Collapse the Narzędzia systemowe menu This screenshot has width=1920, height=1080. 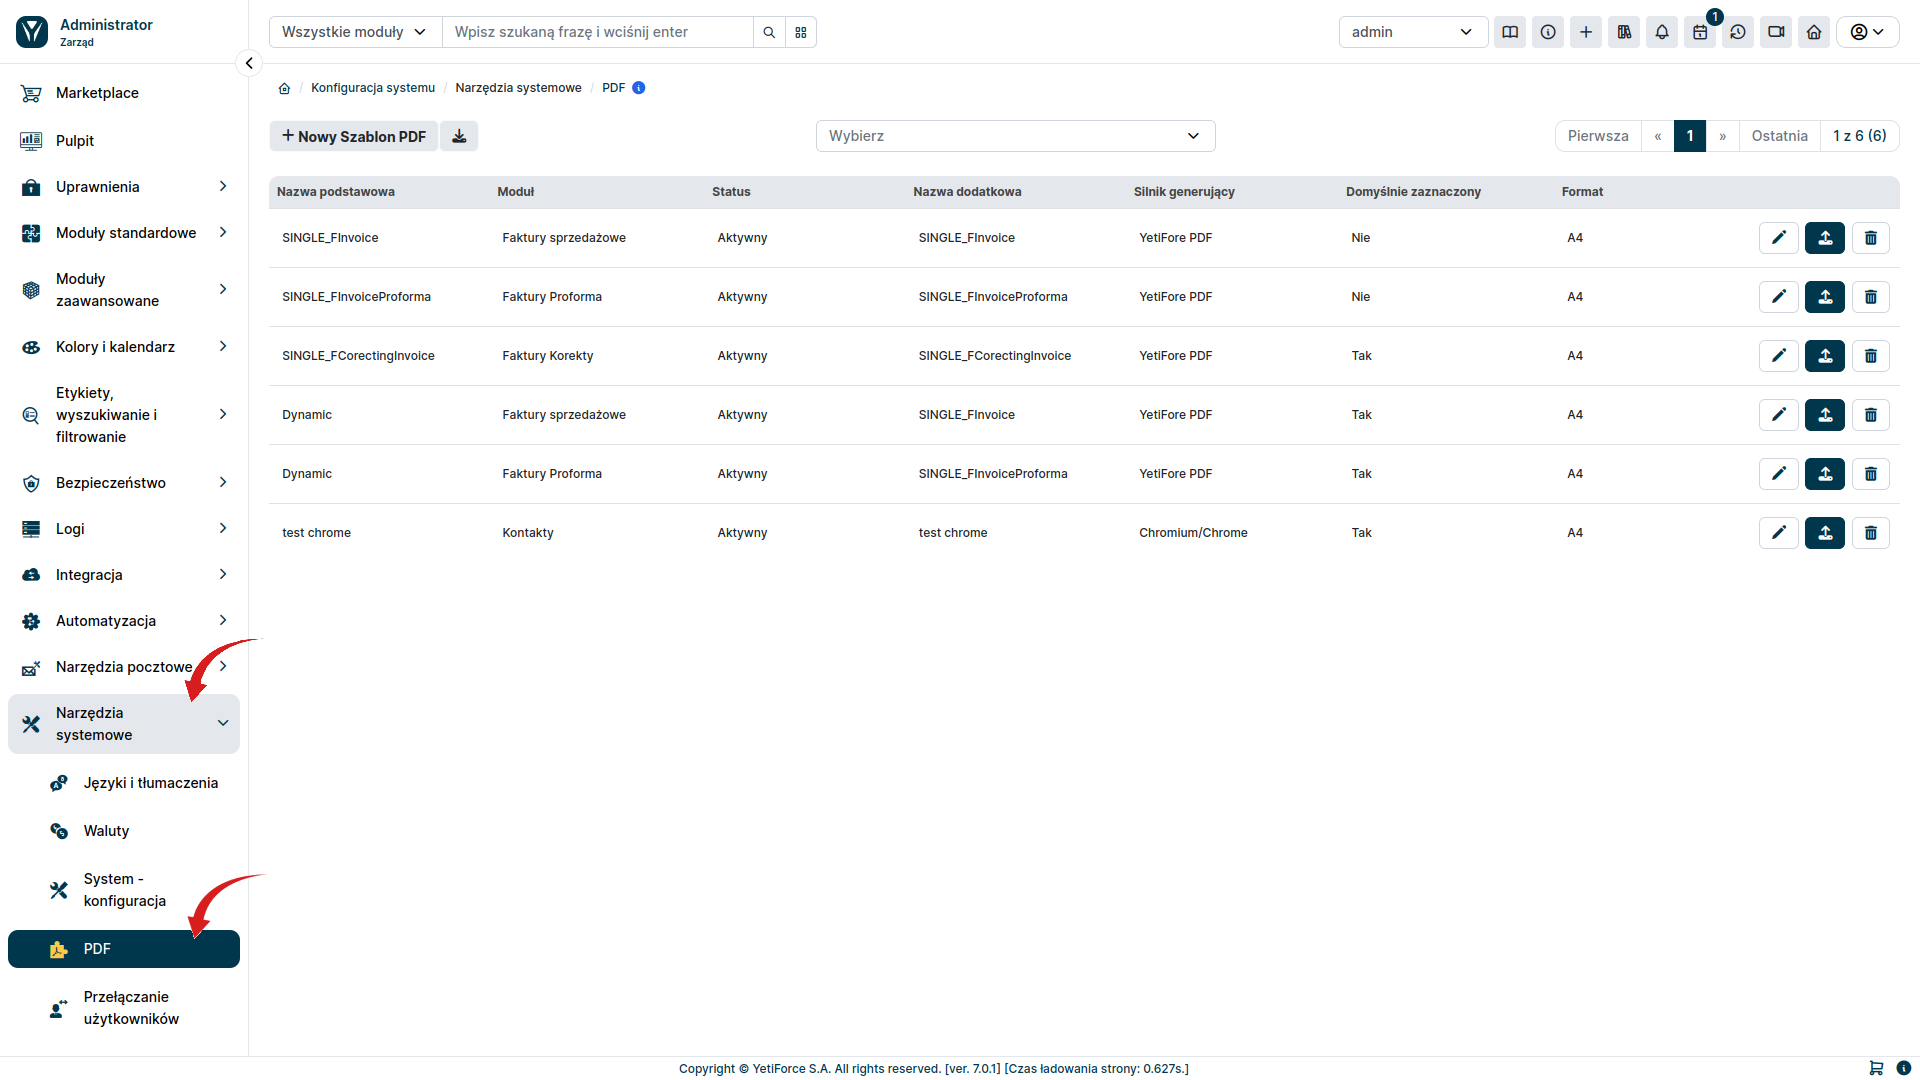click(x=124, y=724)
